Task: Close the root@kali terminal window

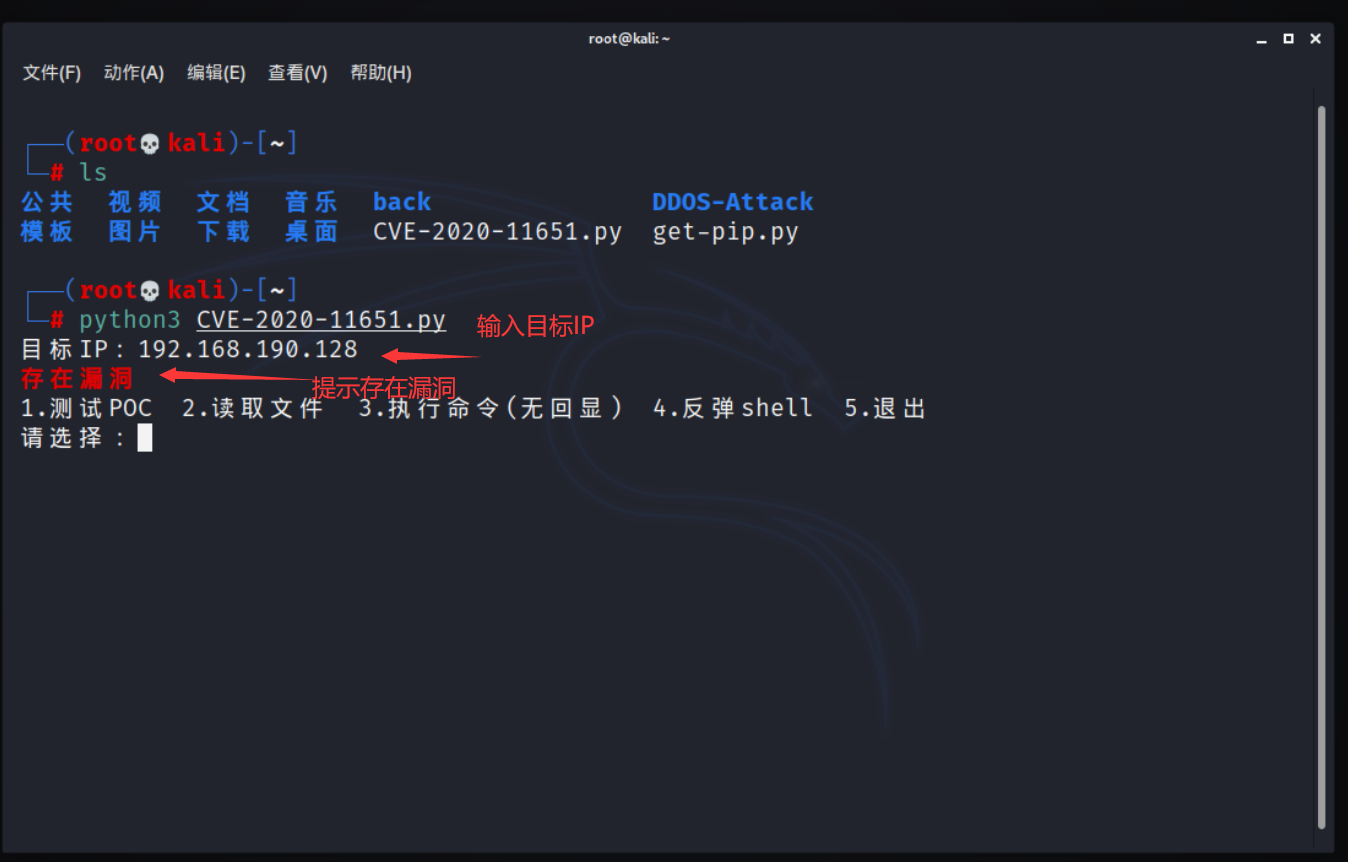Action: pyautogui.click(x=1316, y=39)
